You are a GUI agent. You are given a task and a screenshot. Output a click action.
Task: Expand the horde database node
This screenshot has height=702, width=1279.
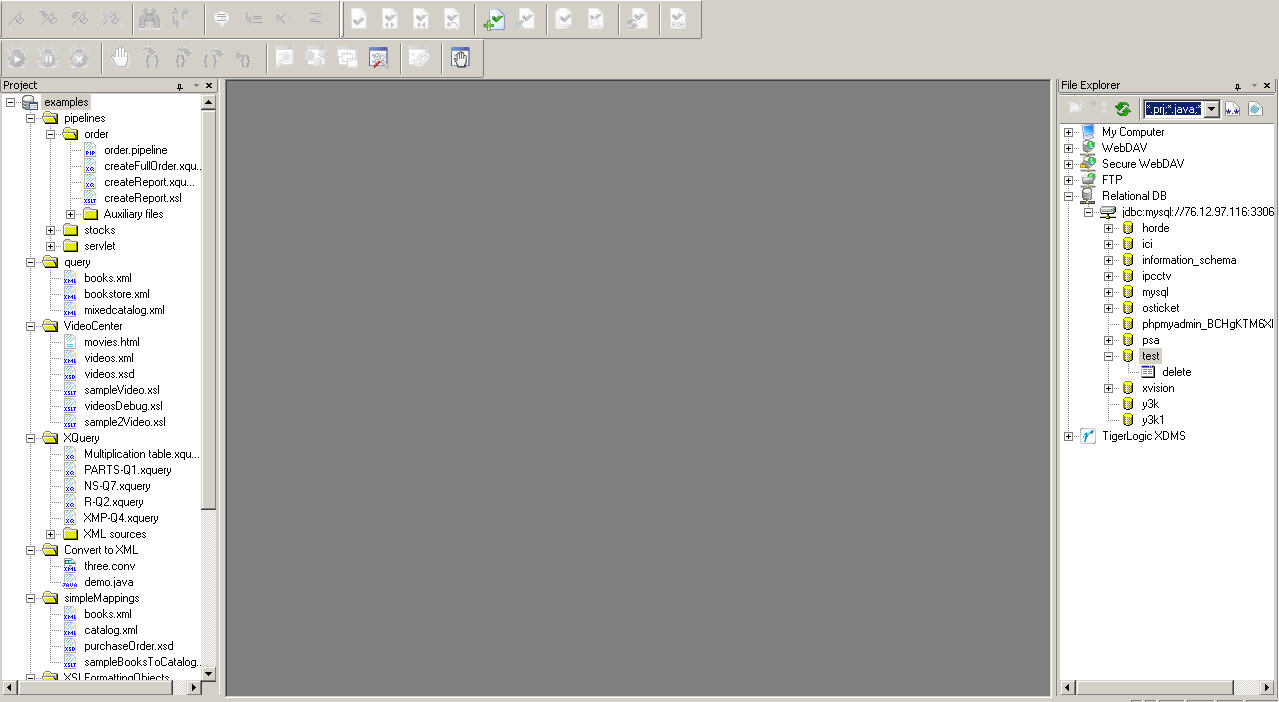point(1108,228)
